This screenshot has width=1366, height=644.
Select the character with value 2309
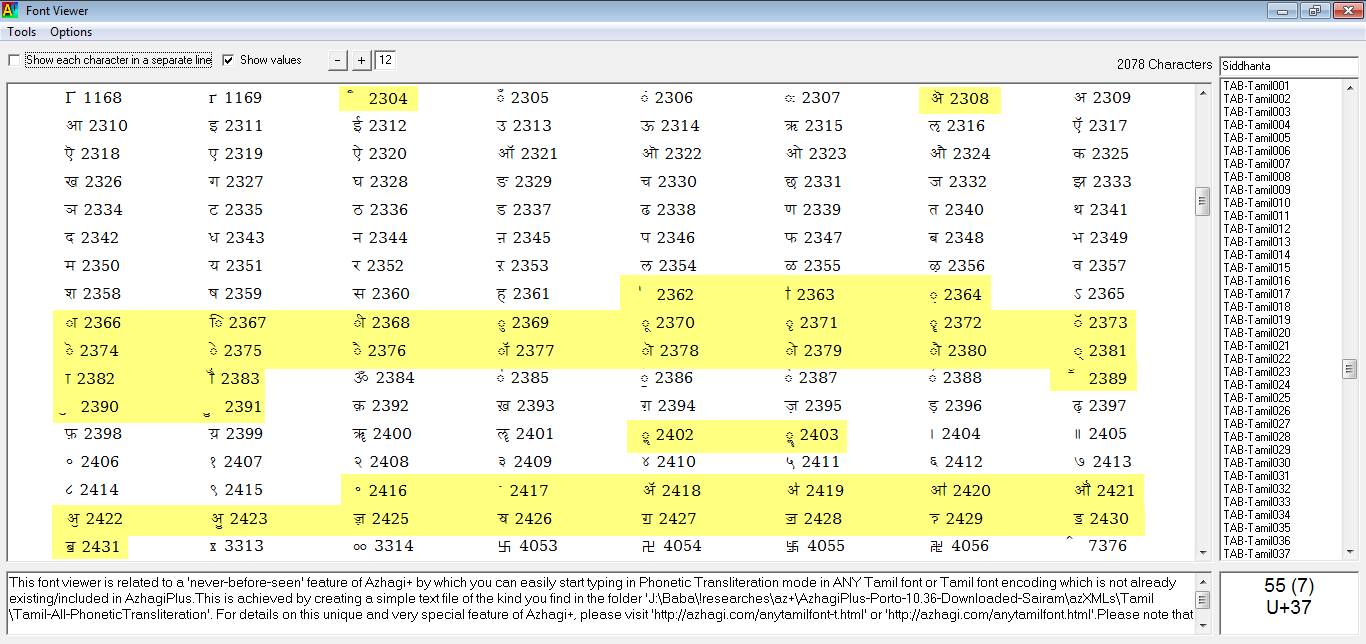1102,98
